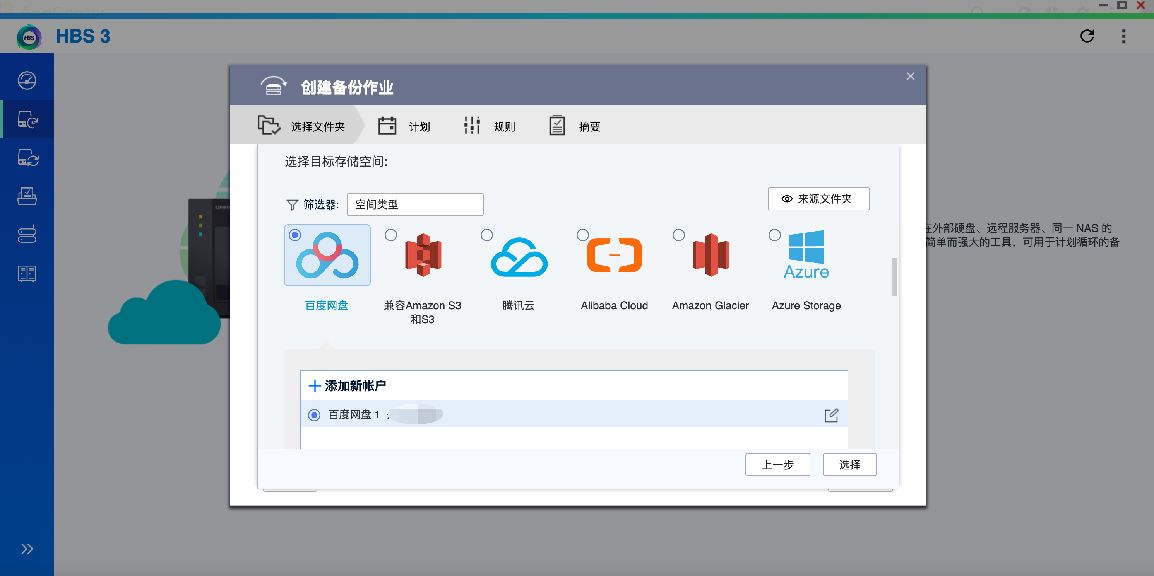Open the Jobs sidebar icon

click(x=27, y=196)
